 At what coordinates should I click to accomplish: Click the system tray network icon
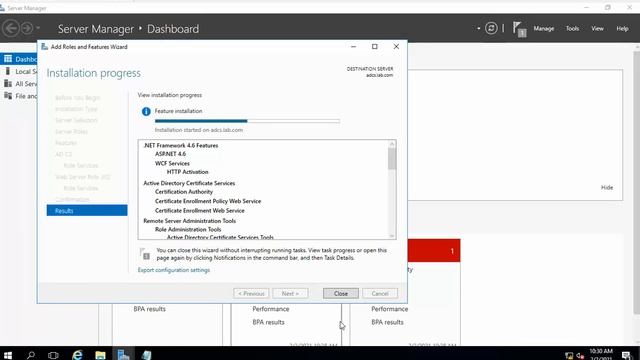click(569, 356)
